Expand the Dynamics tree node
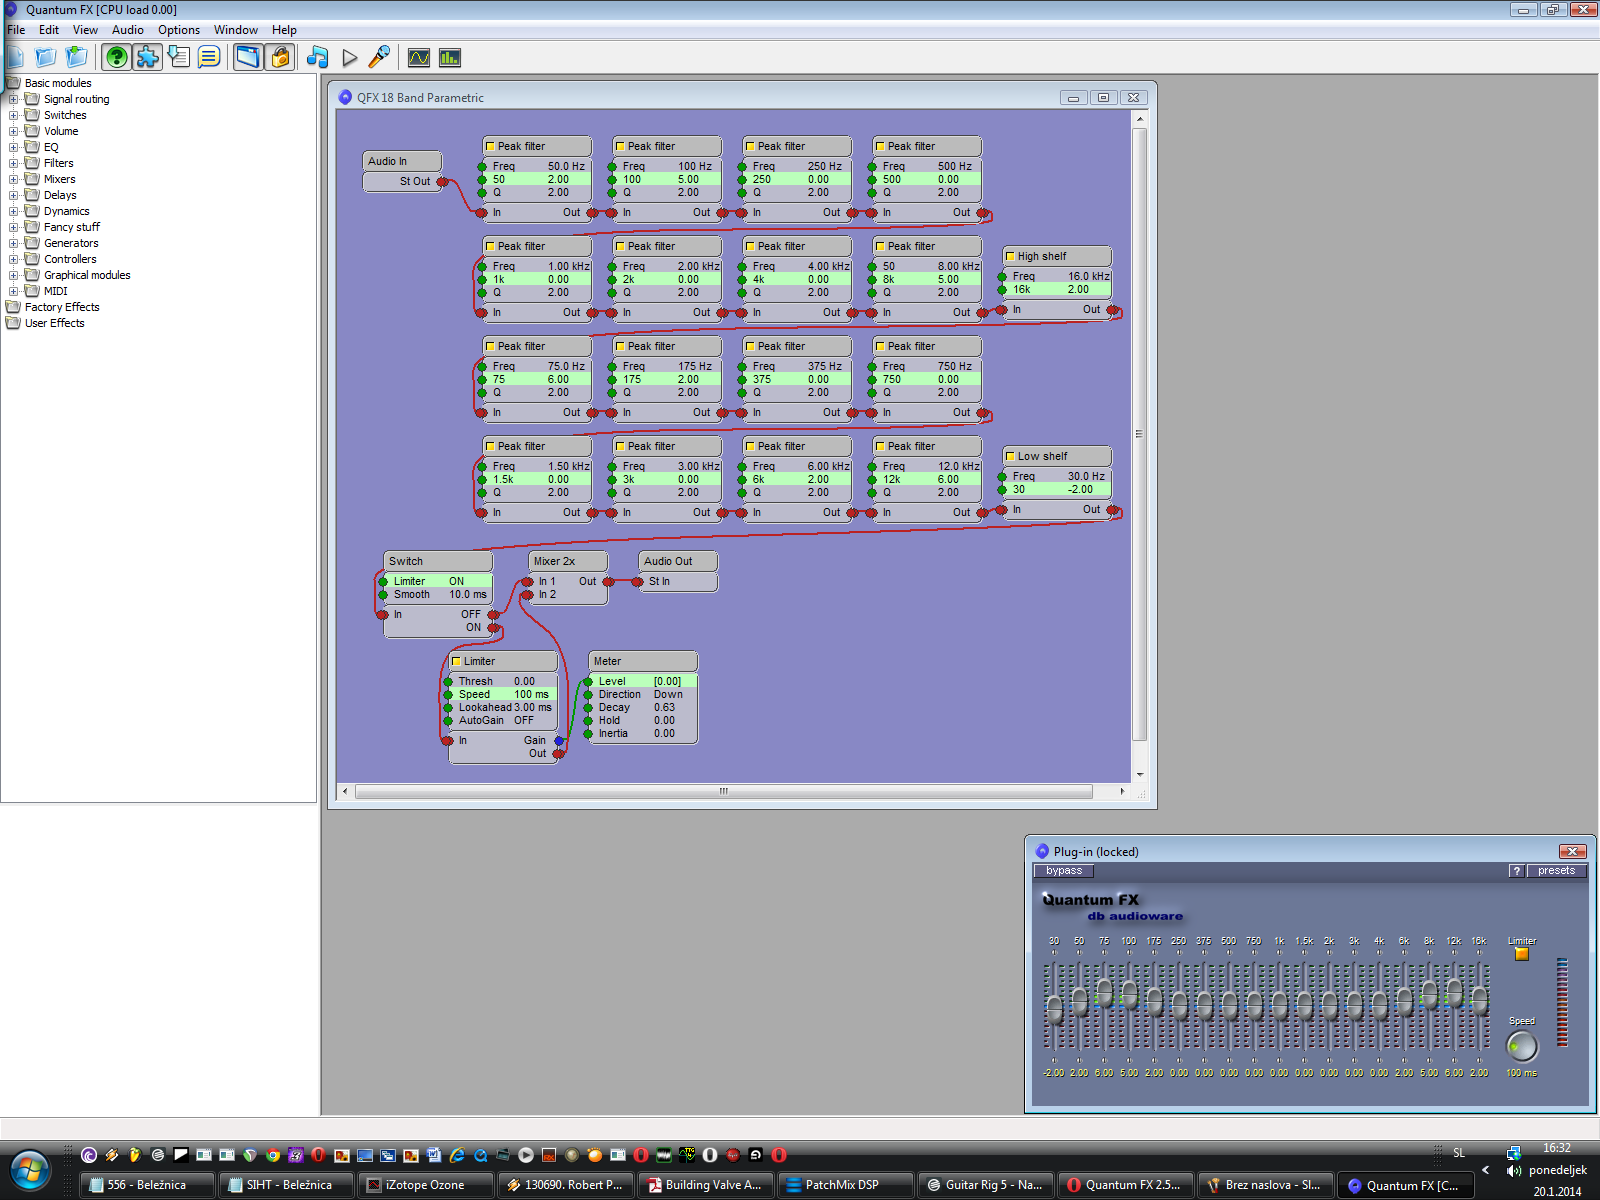 (x=14, y=211)
